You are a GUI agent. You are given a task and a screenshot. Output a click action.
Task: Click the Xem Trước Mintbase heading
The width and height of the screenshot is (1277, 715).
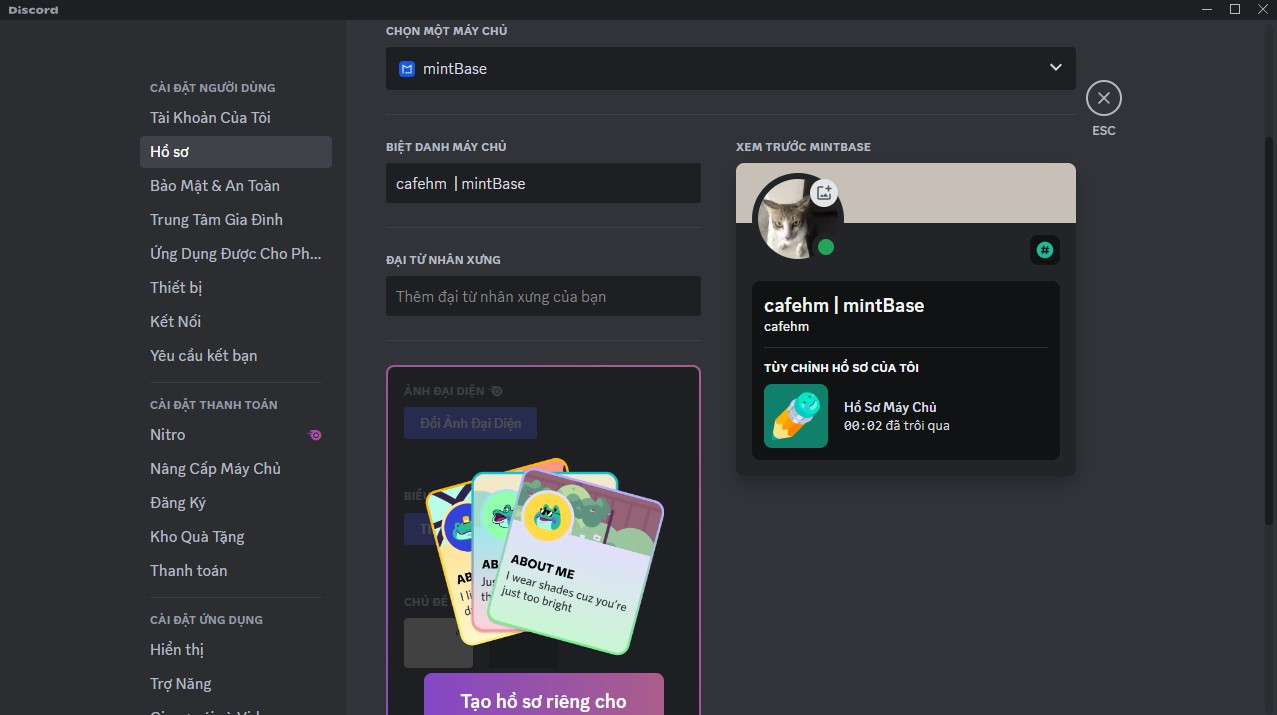tap(804, 147)
